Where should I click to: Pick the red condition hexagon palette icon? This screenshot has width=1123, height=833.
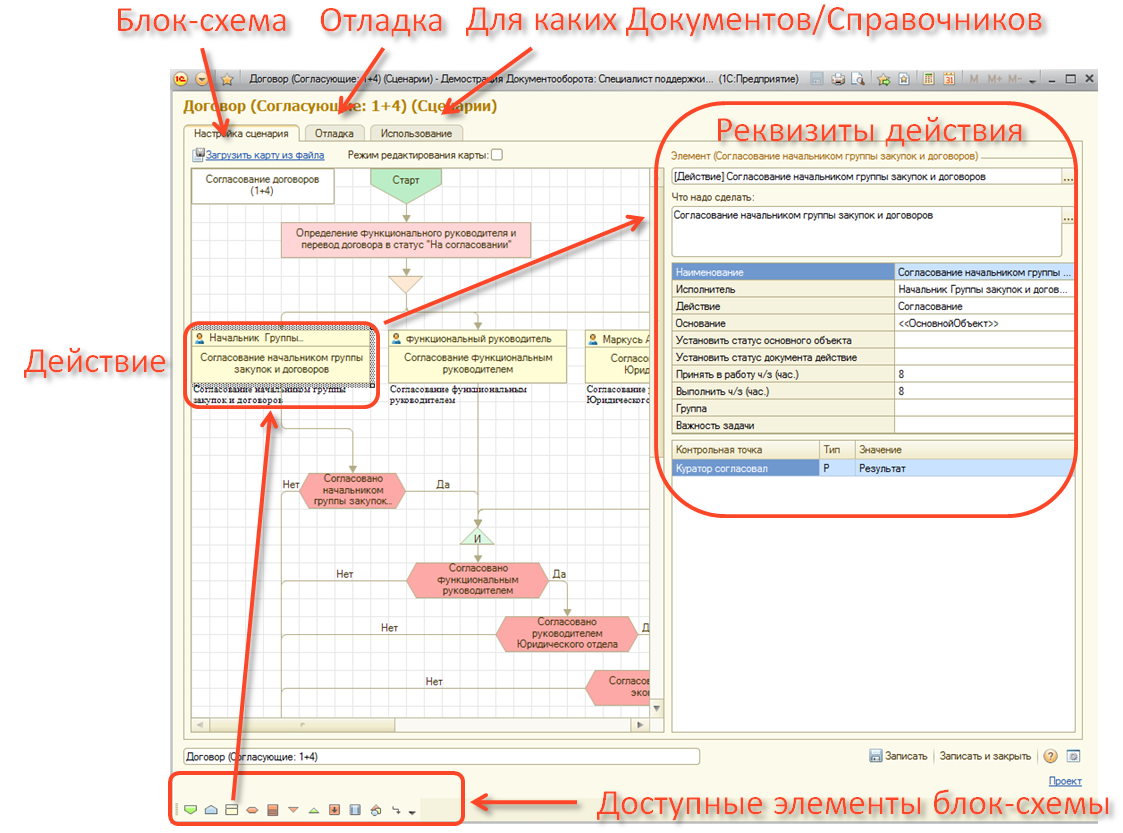(252, 810)
